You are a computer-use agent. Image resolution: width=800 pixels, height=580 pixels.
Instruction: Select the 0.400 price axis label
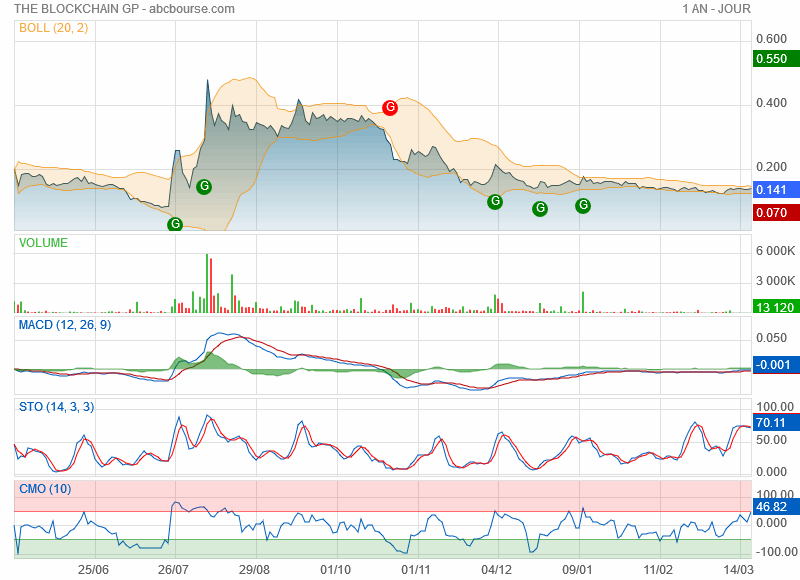tap(771, 103)
